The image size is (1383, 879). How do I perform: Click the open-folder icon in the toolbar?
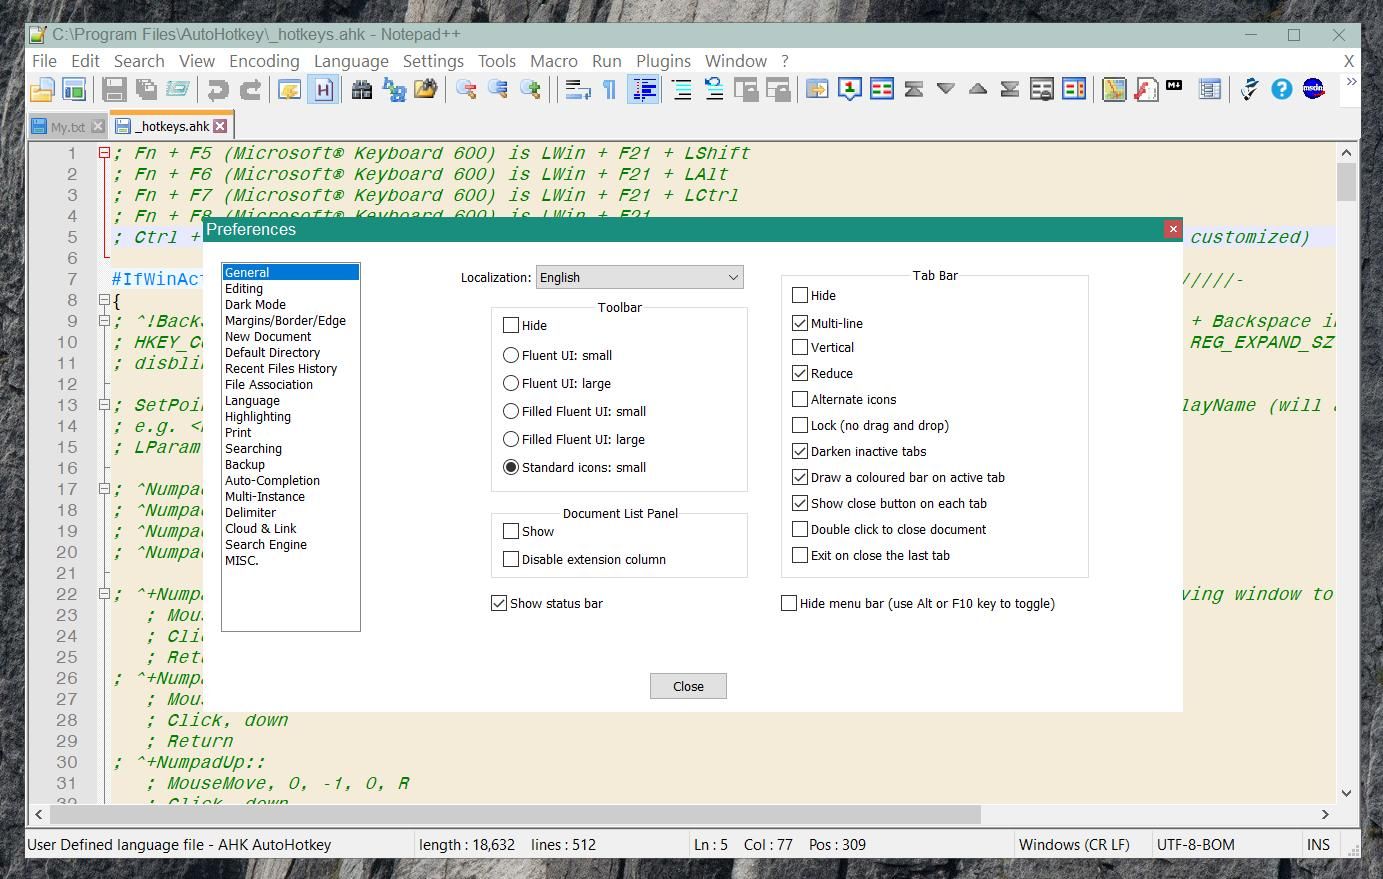pos(42,90)
